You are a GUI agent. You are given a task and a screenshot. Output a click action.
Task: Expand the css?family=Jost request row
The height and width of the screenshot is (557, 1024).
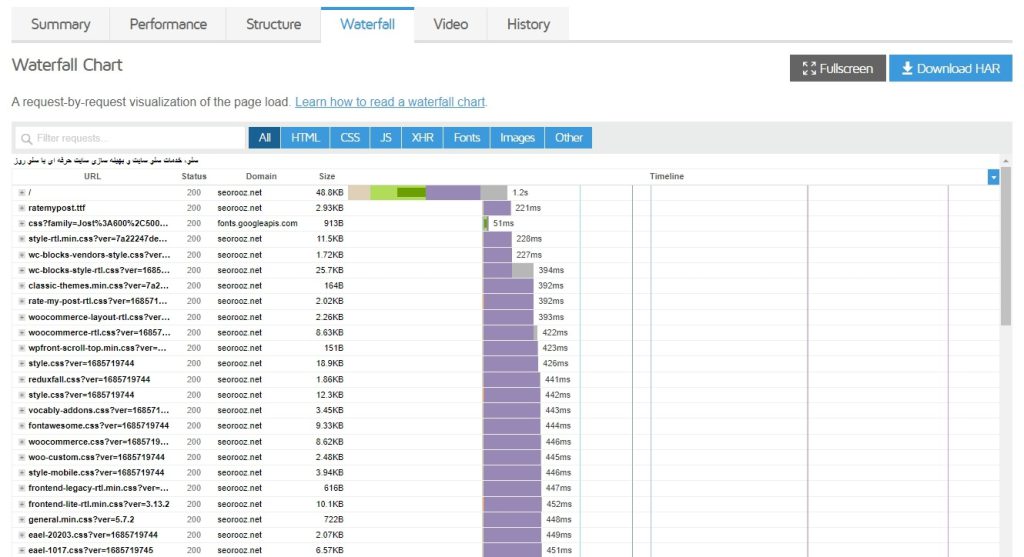coord(22,223)
